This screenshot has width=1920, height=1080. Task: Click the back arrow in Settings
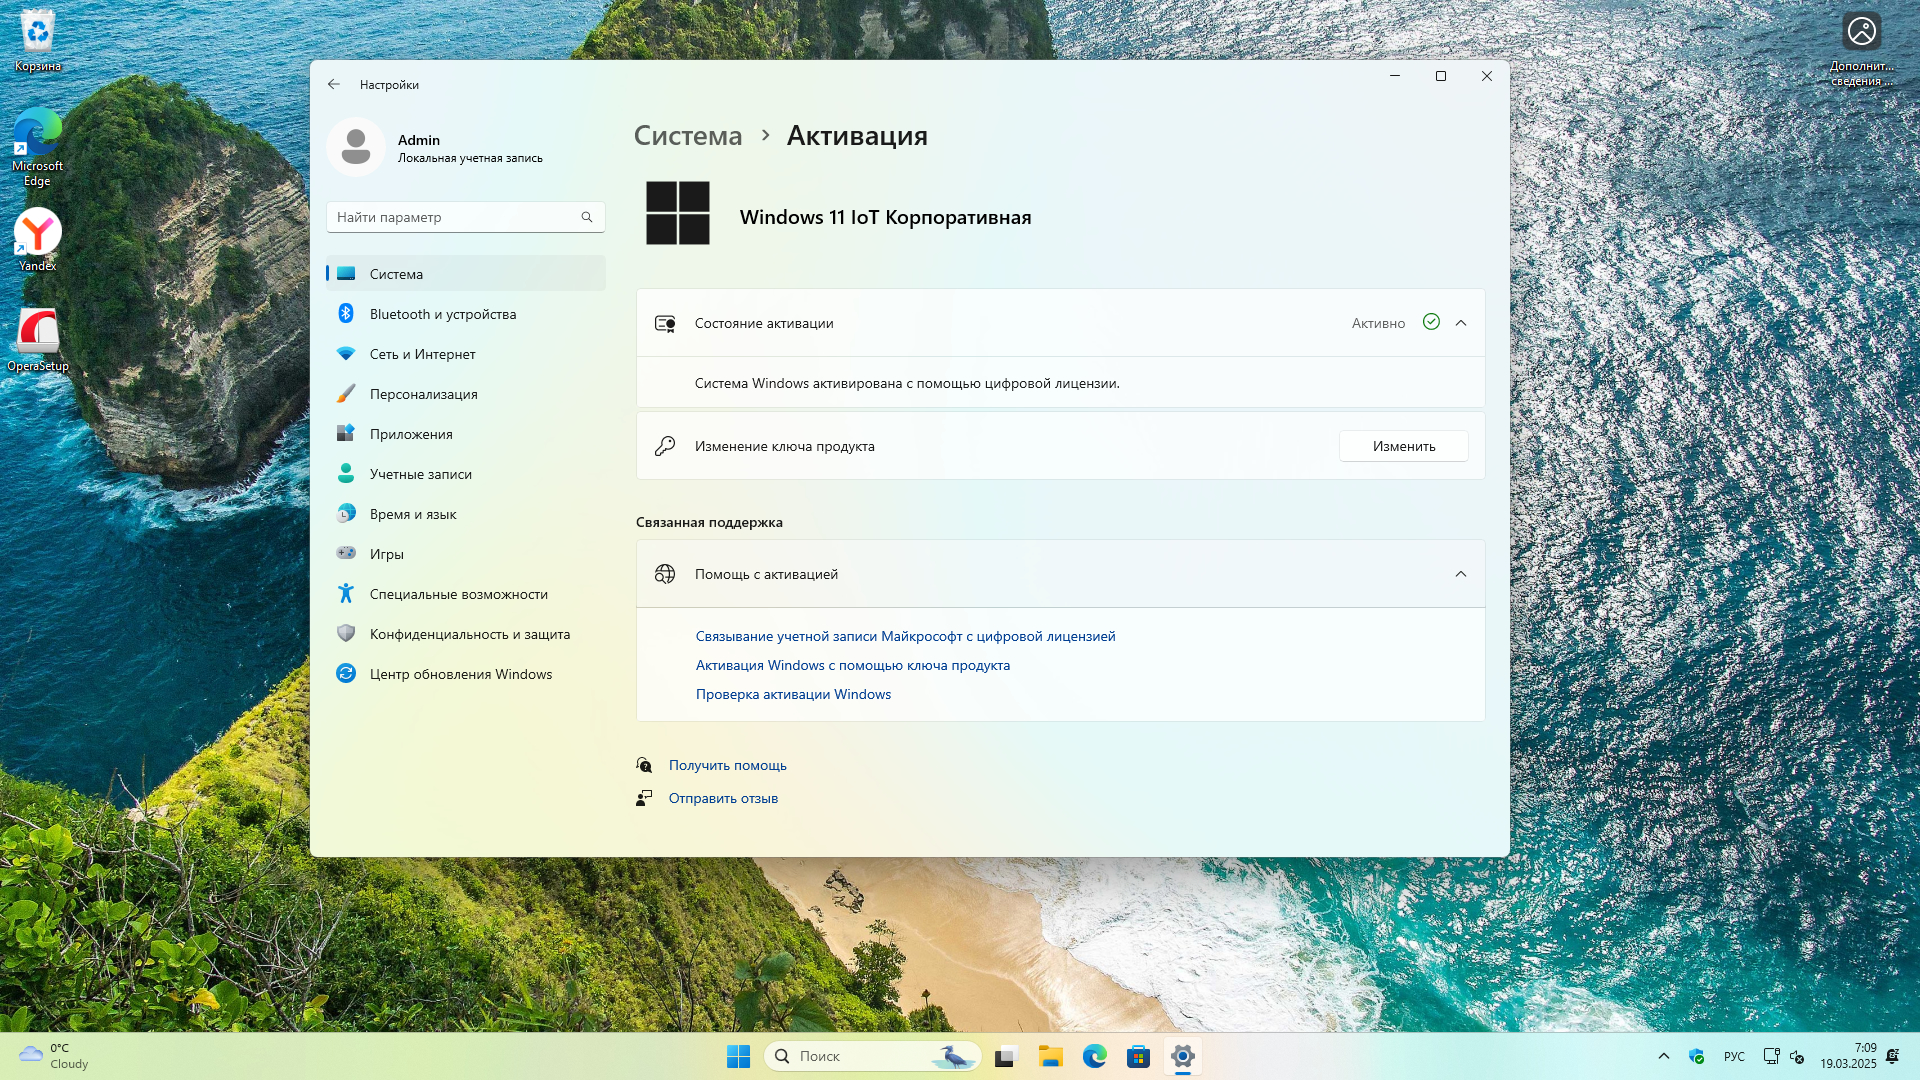point(334,85)
